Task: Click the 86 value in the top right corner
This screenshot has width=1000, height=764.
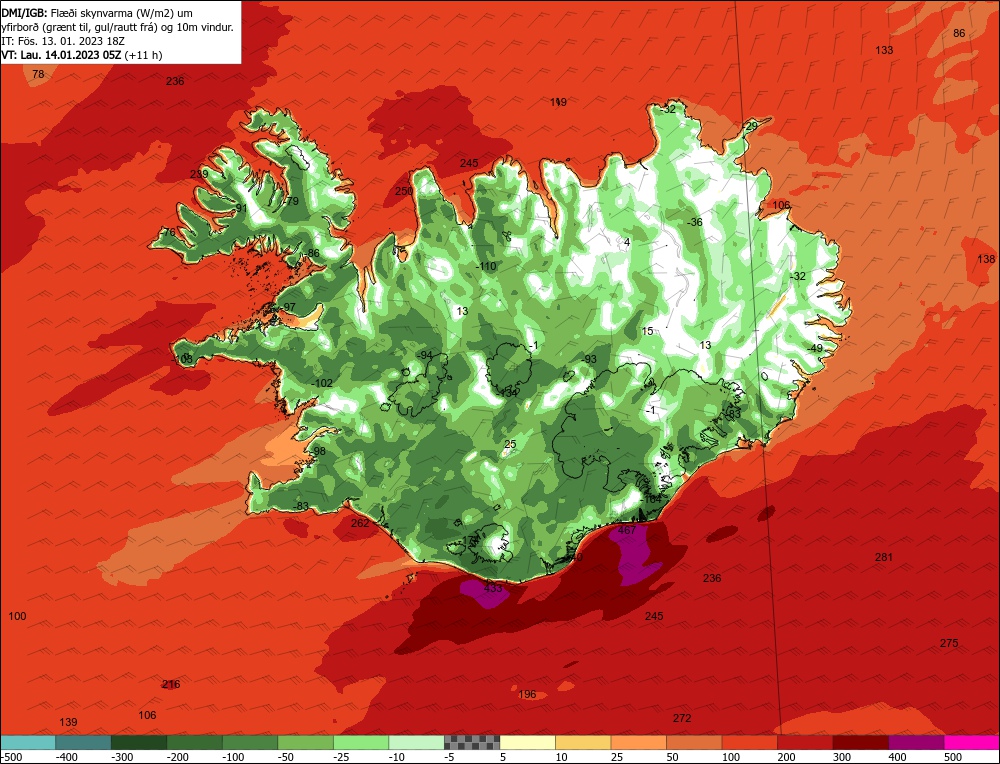Action: coord(959,33)
